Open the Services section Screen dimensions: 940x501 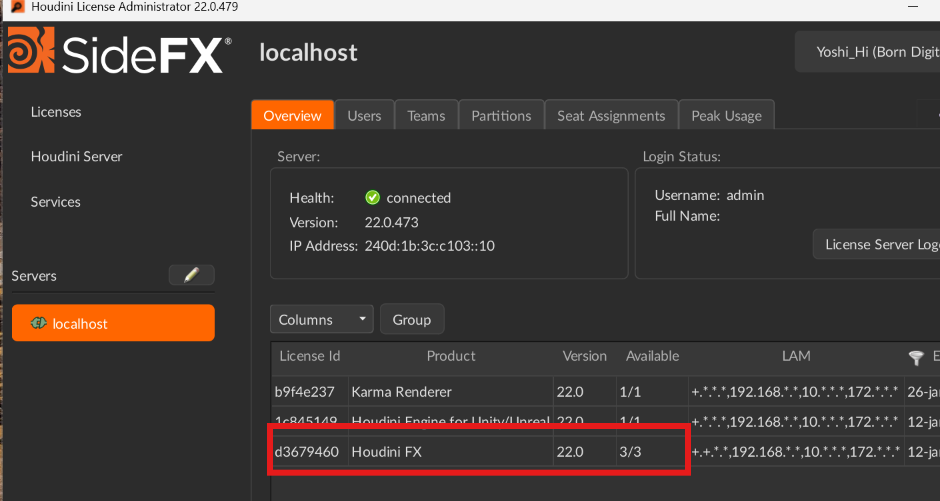(55, 202)
